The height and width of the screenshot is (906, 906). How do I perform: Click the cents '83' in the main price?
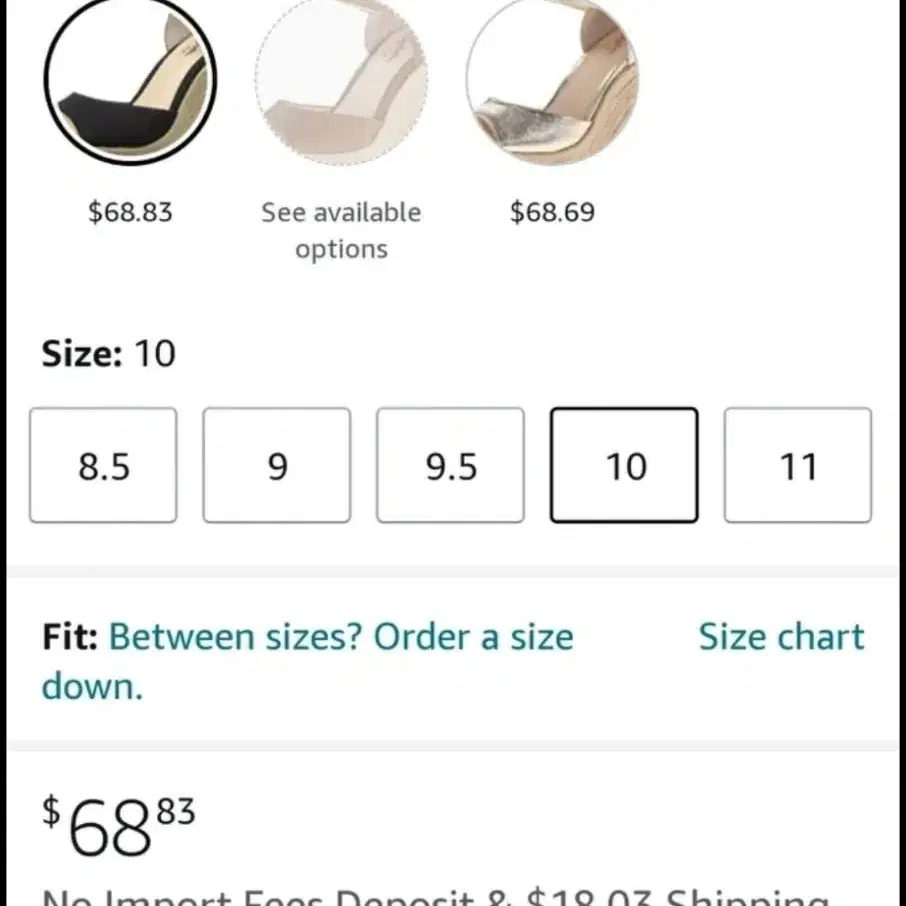click(176, 811)
